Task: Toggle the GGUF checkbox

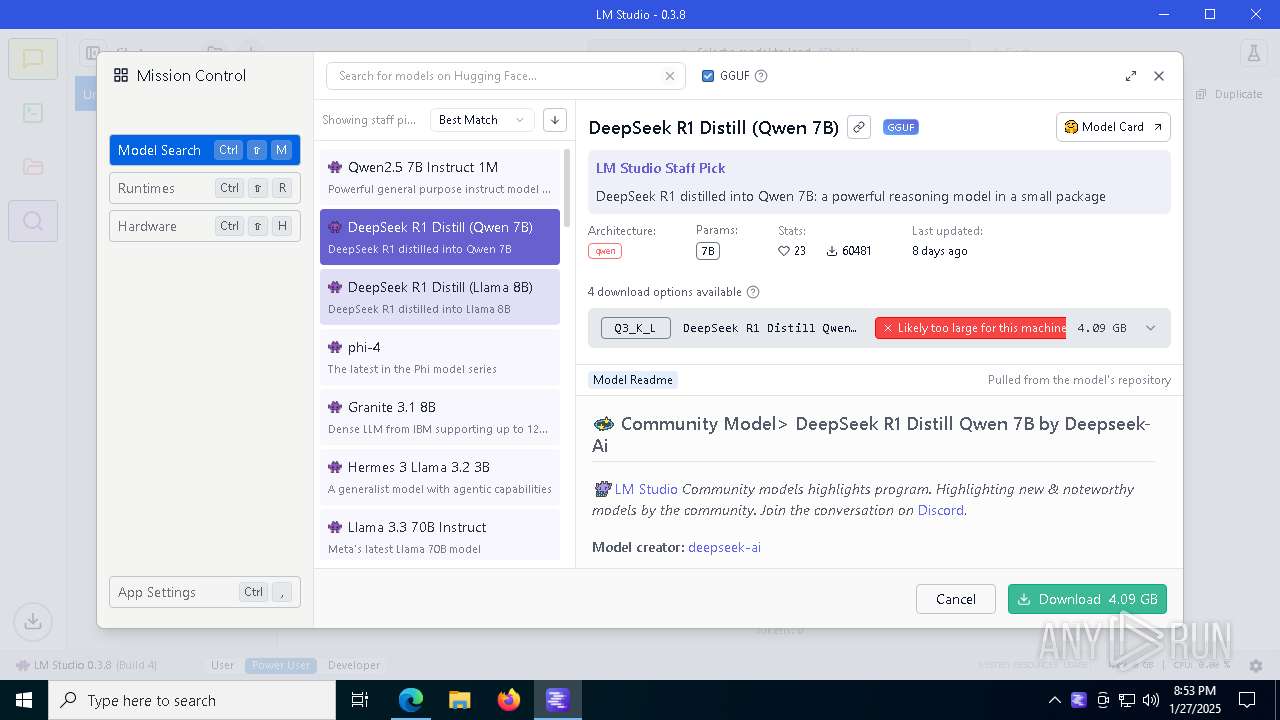Action: tap(708, 76)
